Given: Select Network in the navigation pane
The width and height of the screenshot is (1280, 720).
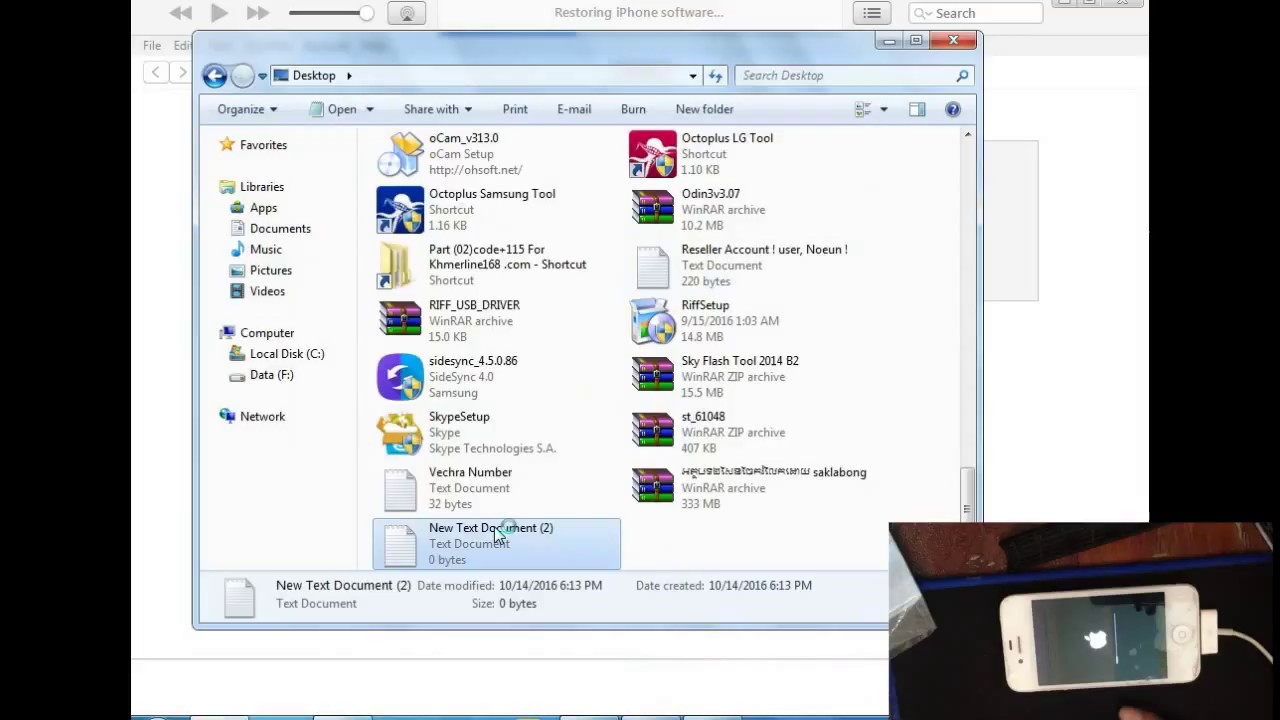Looking at the screenshot, I should point(262,417).
